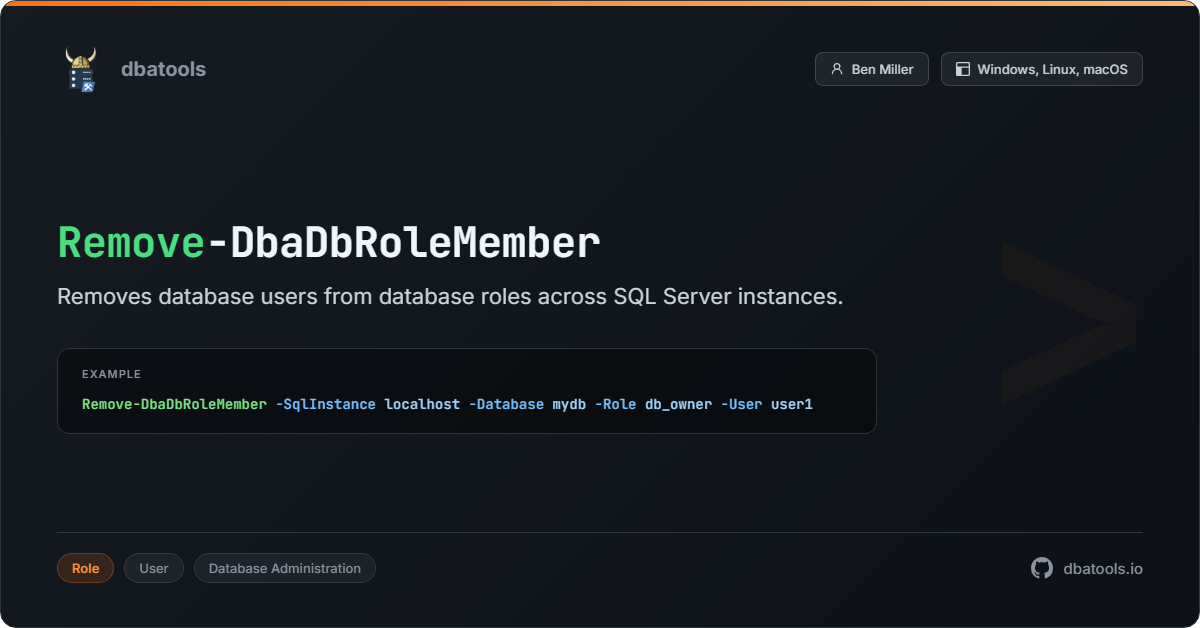Viewport: 1200px width, 628px height.
Task: Click the GitHub octocat icon
Action: [x=1042, y=568]
